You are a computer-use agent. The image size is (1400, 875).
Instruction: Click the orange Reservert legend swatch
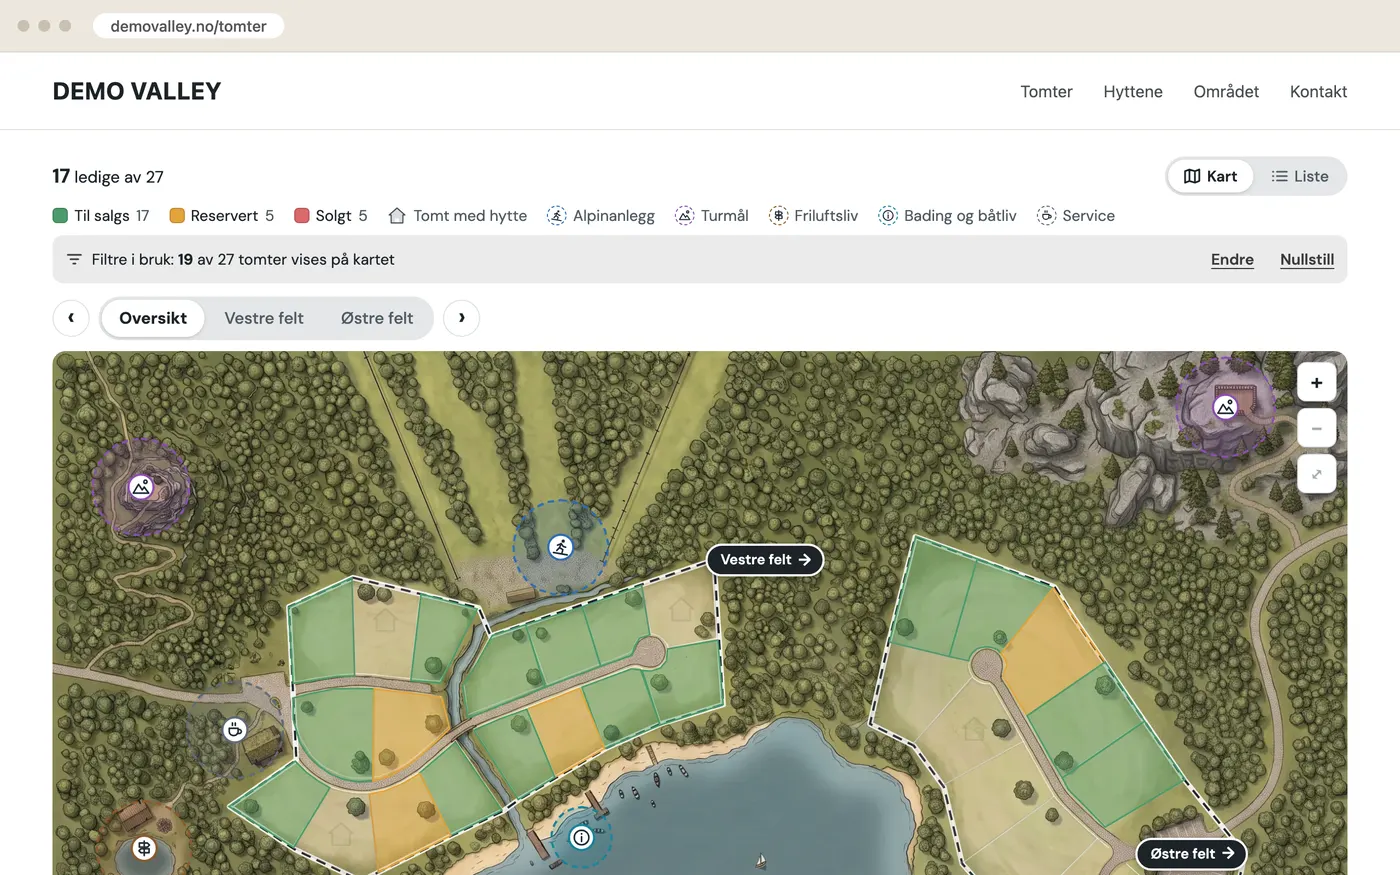(177, 215)
